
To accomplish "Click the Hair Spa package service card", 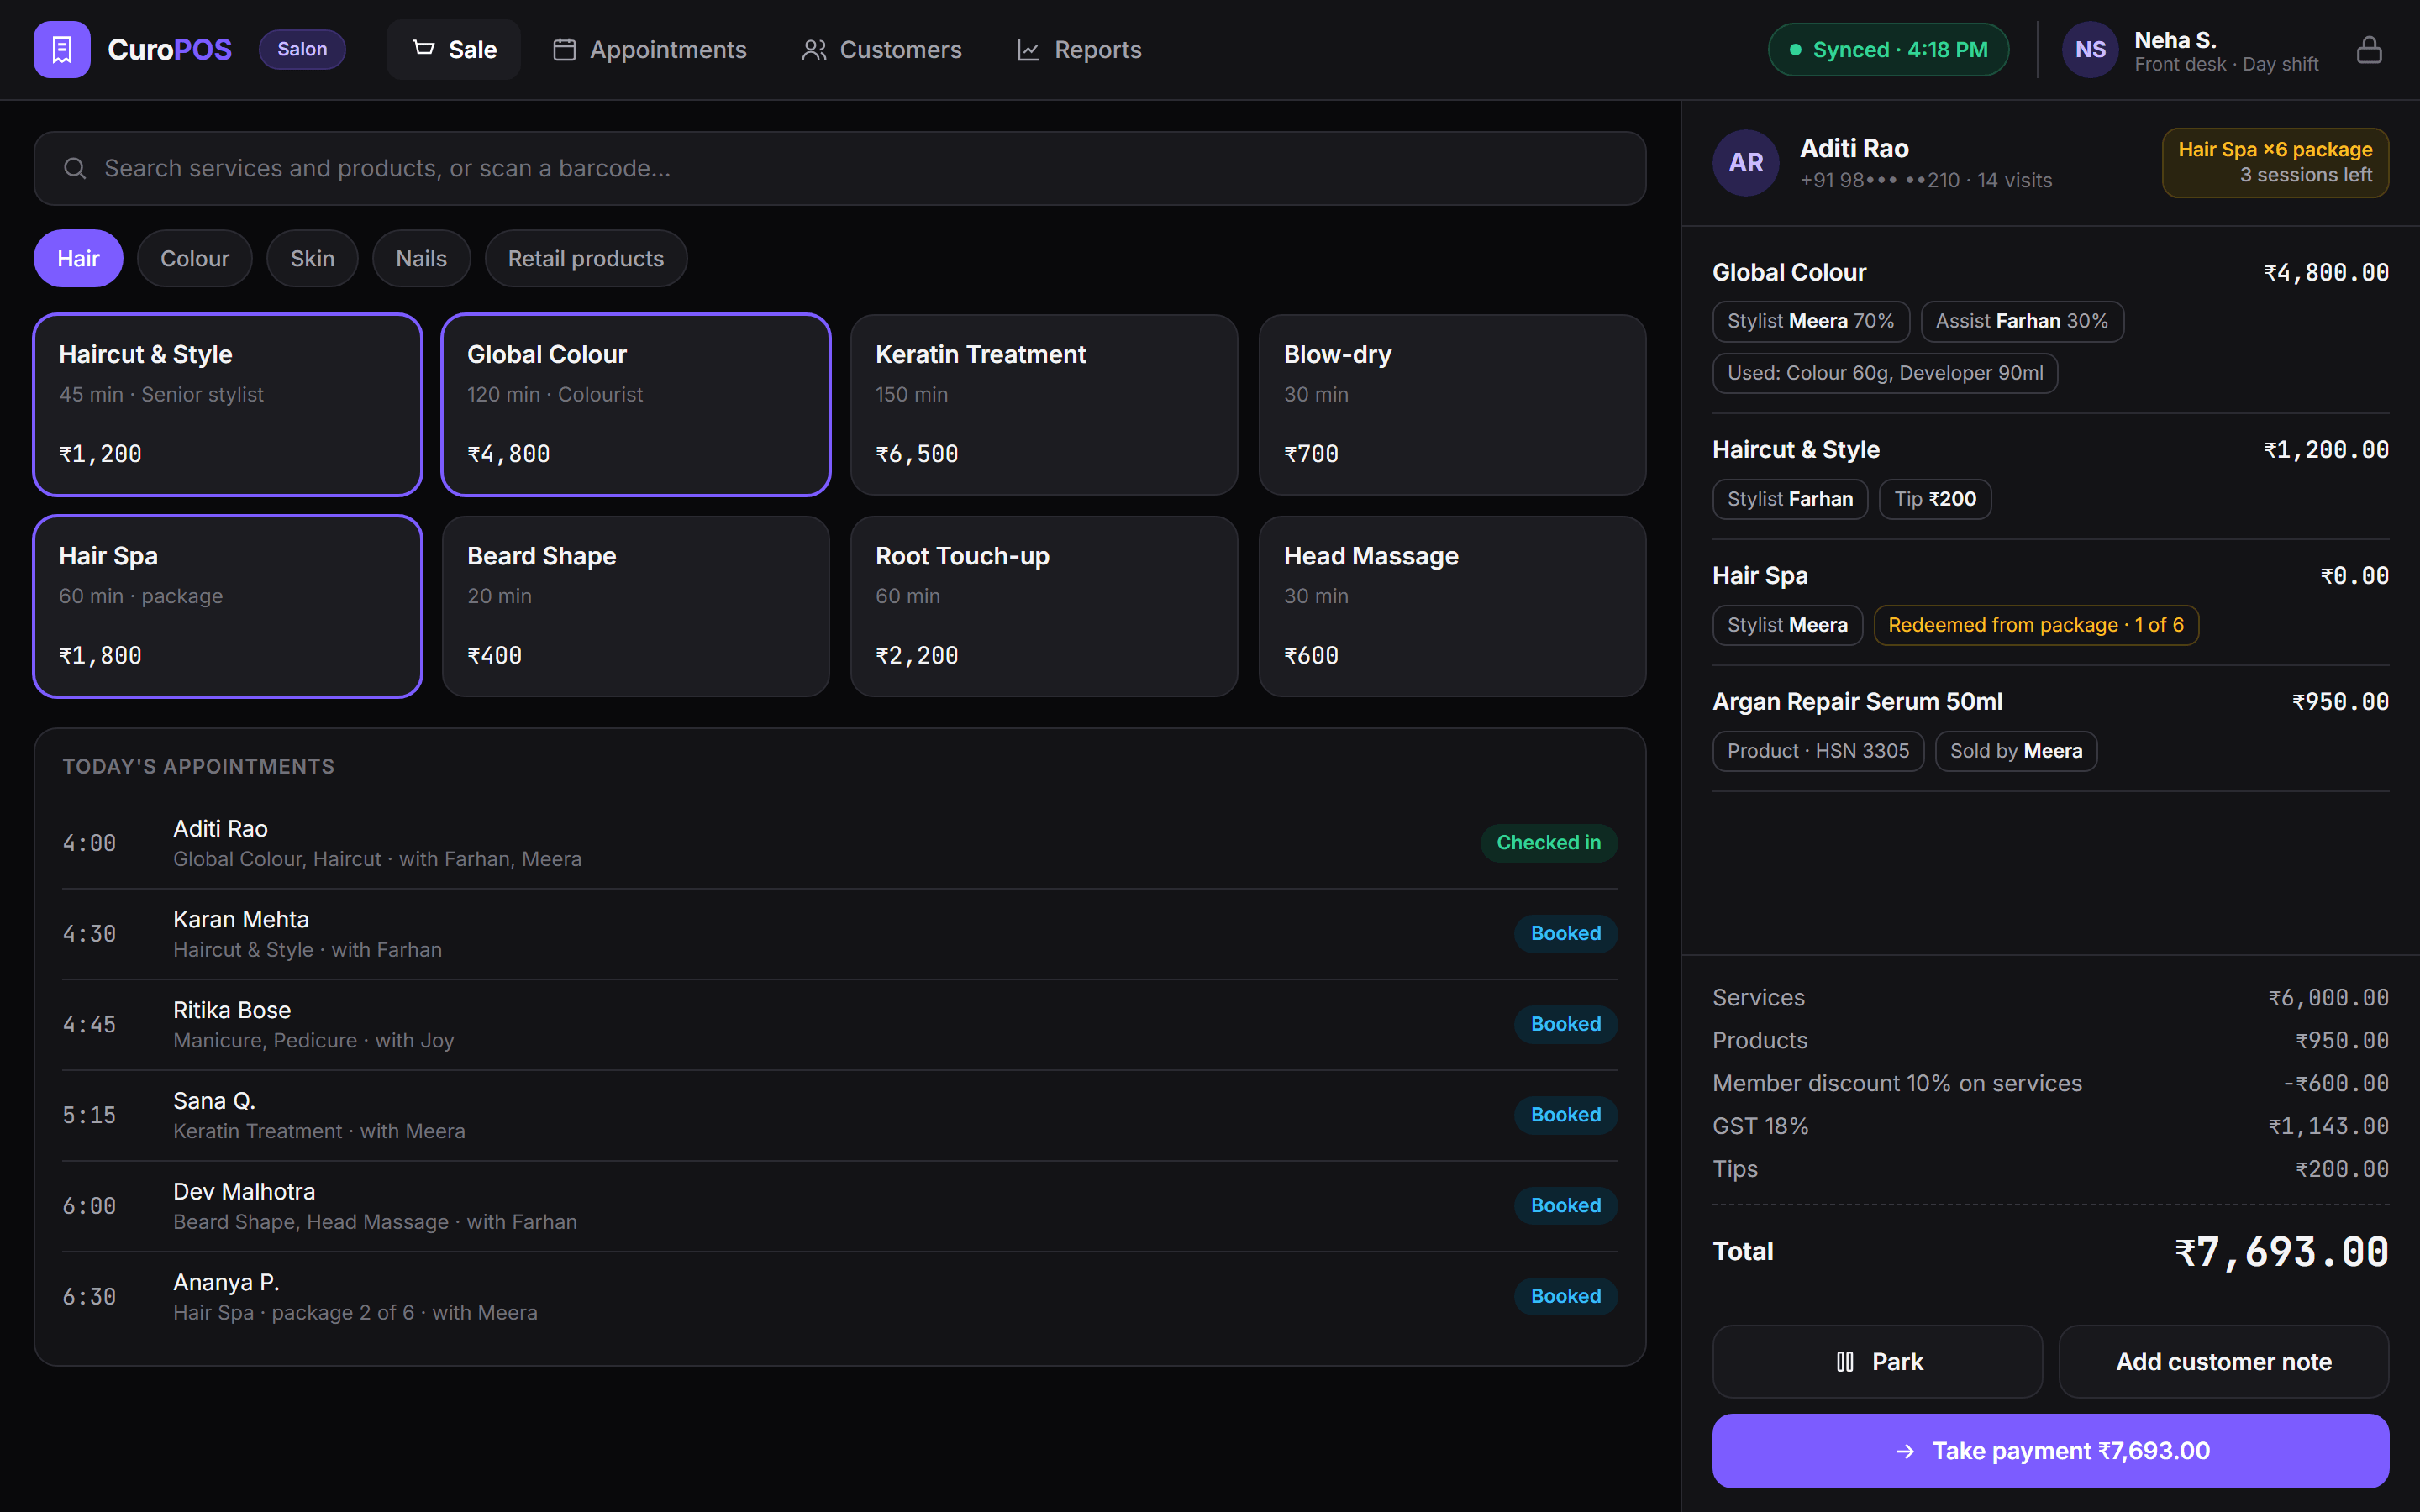I will 228,606.
